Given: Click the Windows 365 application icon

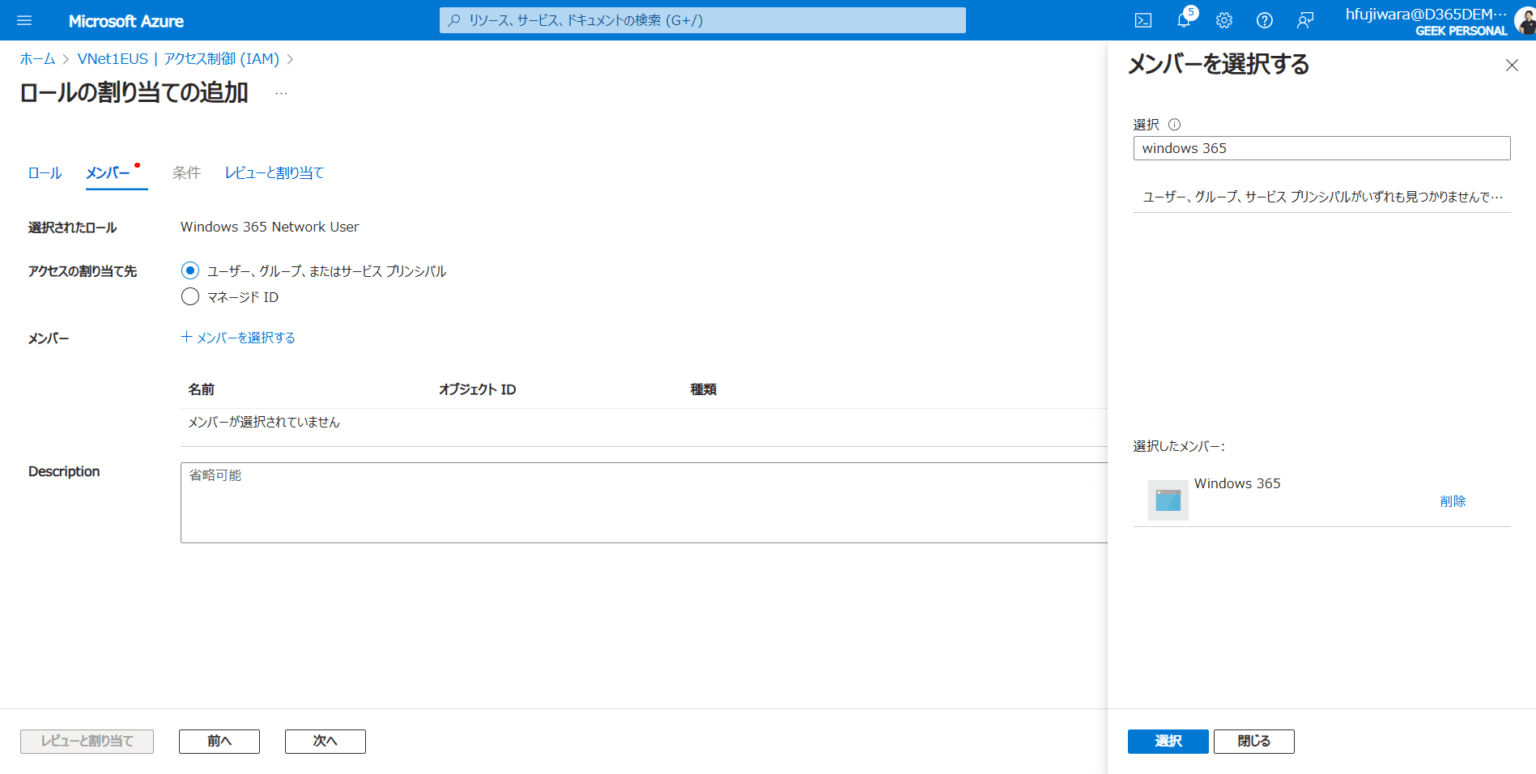Looking at the screenshot, I should pos(1166,499).
